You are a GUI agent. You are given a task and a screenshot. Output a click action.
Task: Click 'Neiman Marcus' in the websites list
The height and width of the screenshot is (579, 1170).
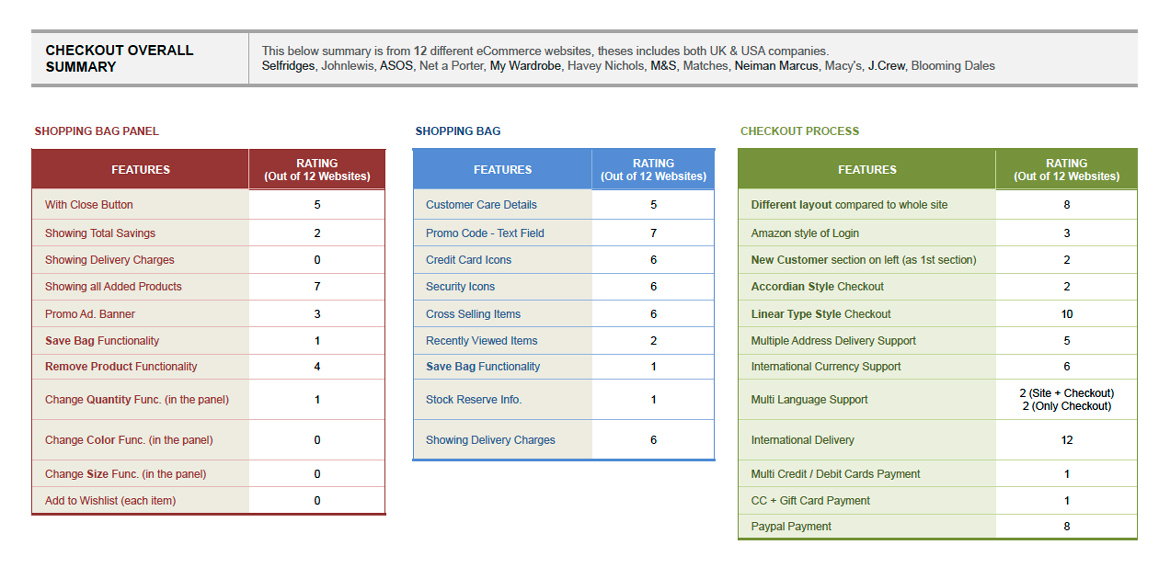(x=776, y=66)
